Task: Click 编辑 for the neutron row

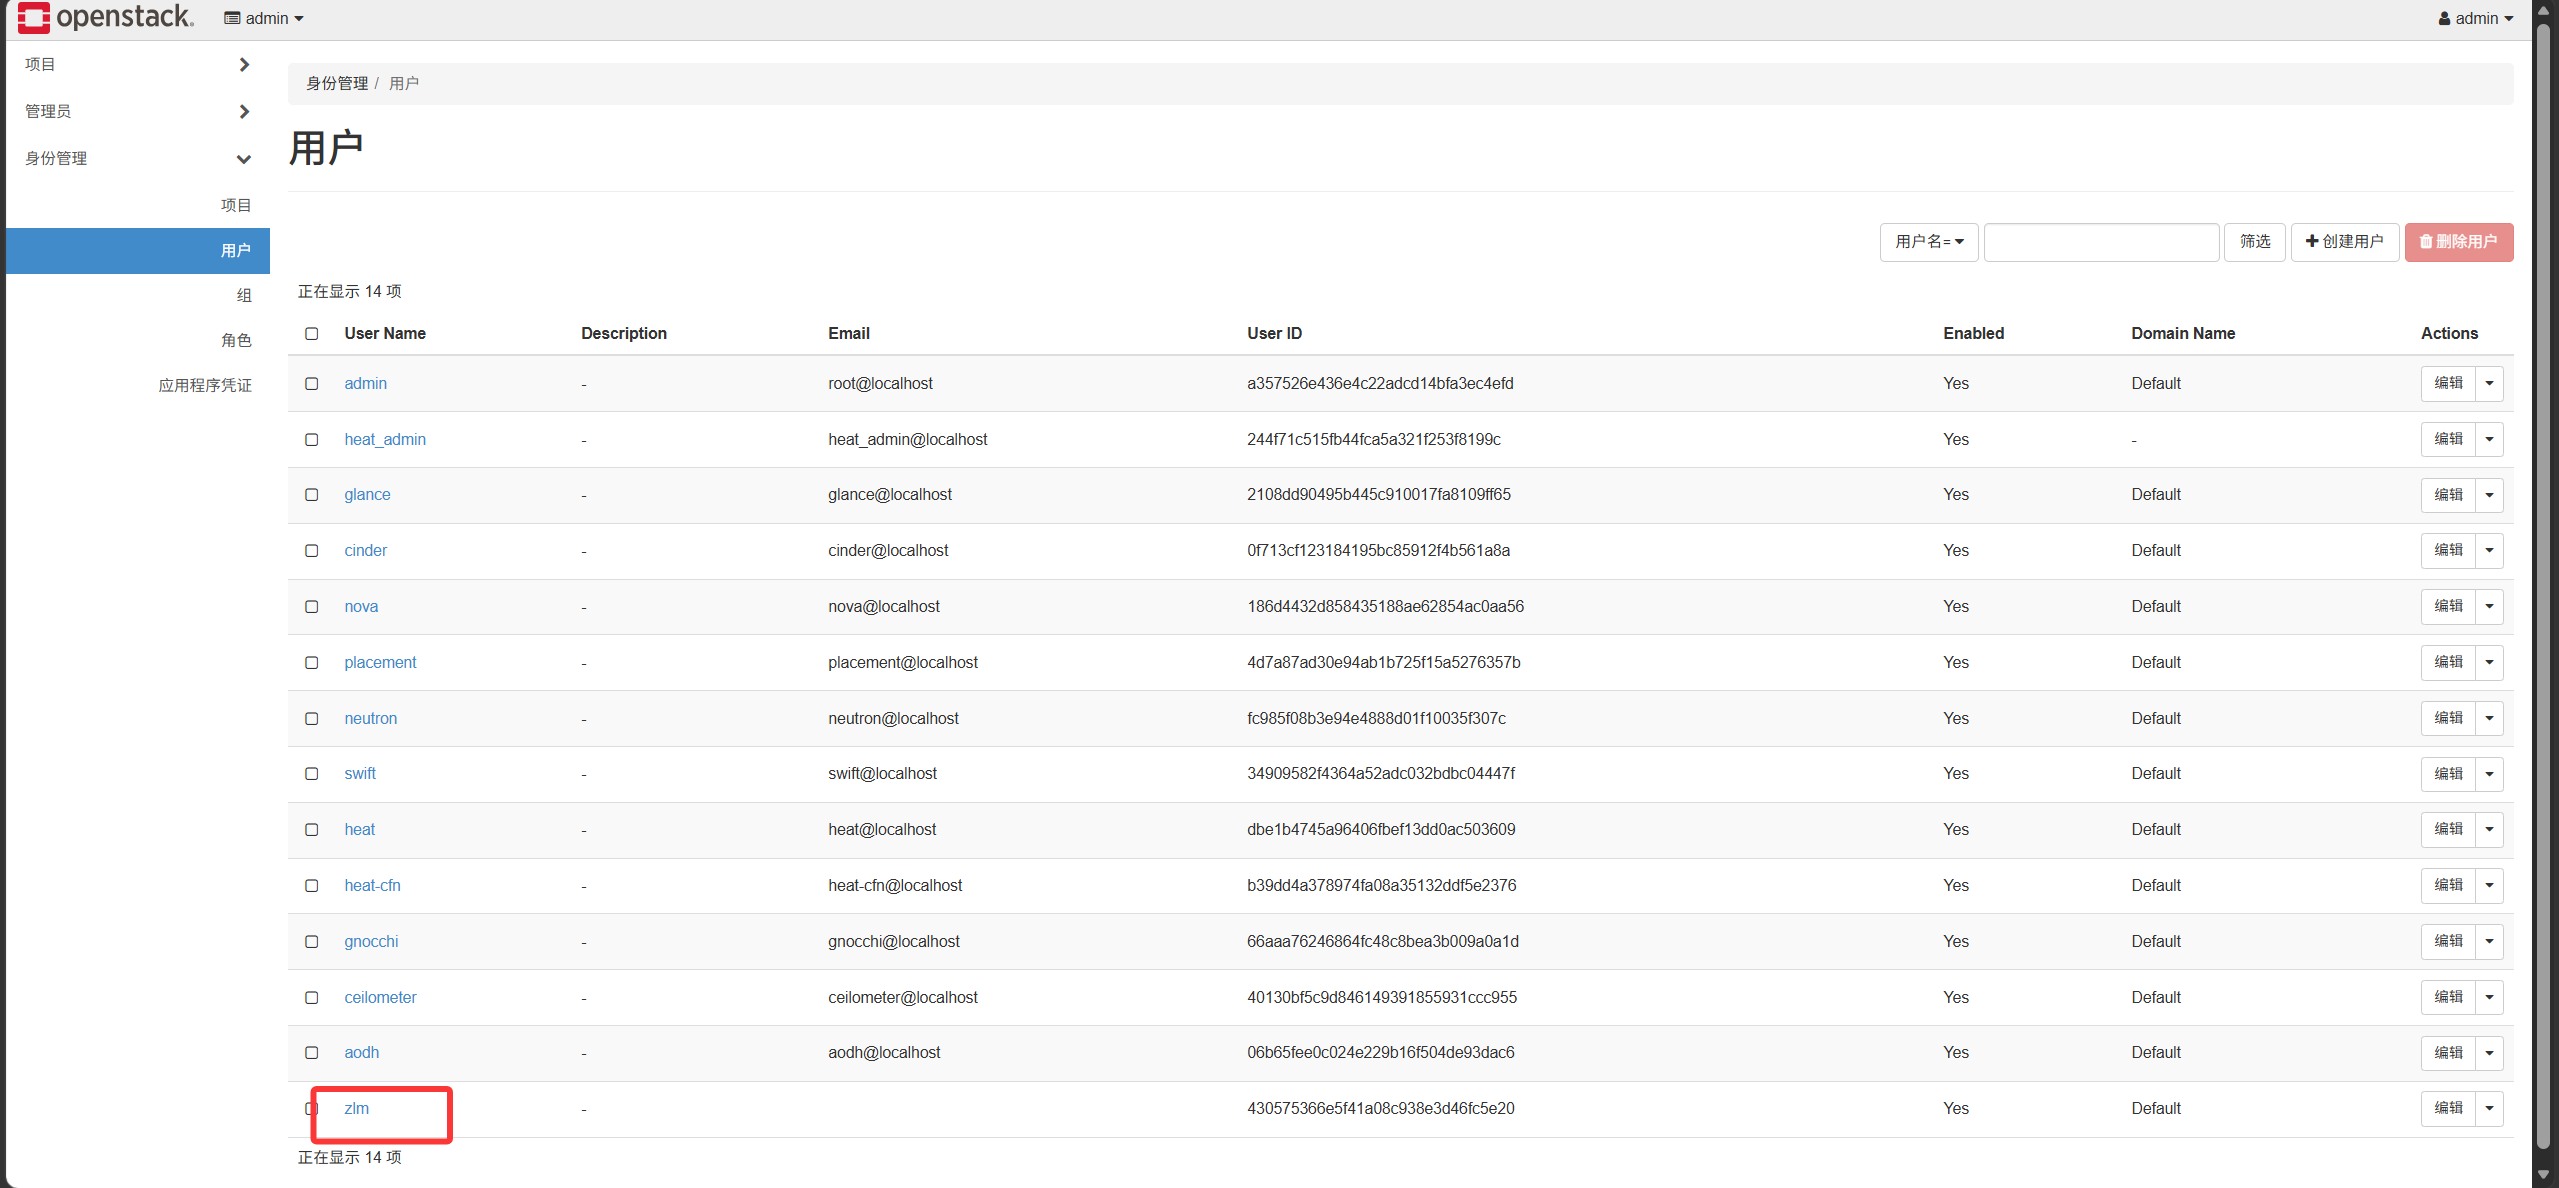Action: [2448, 719]
